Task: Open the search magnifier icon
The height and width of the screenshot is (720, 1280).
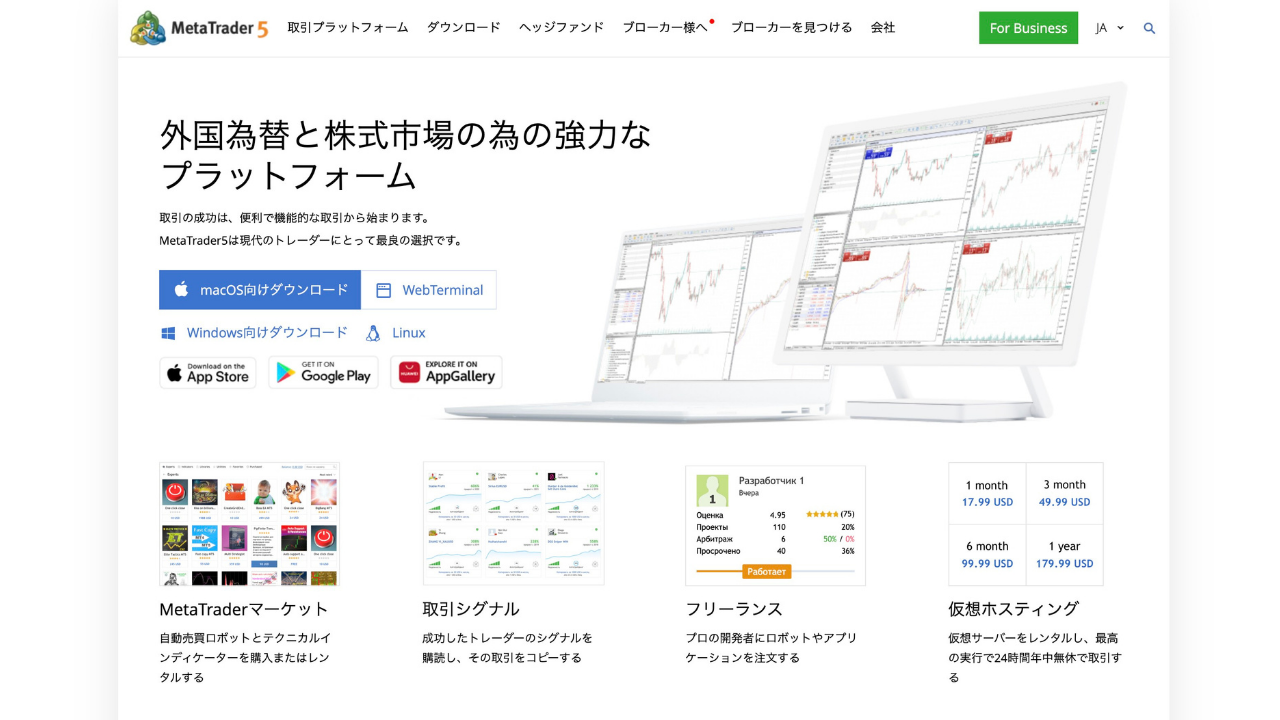Action: [x=1149, y=28]
